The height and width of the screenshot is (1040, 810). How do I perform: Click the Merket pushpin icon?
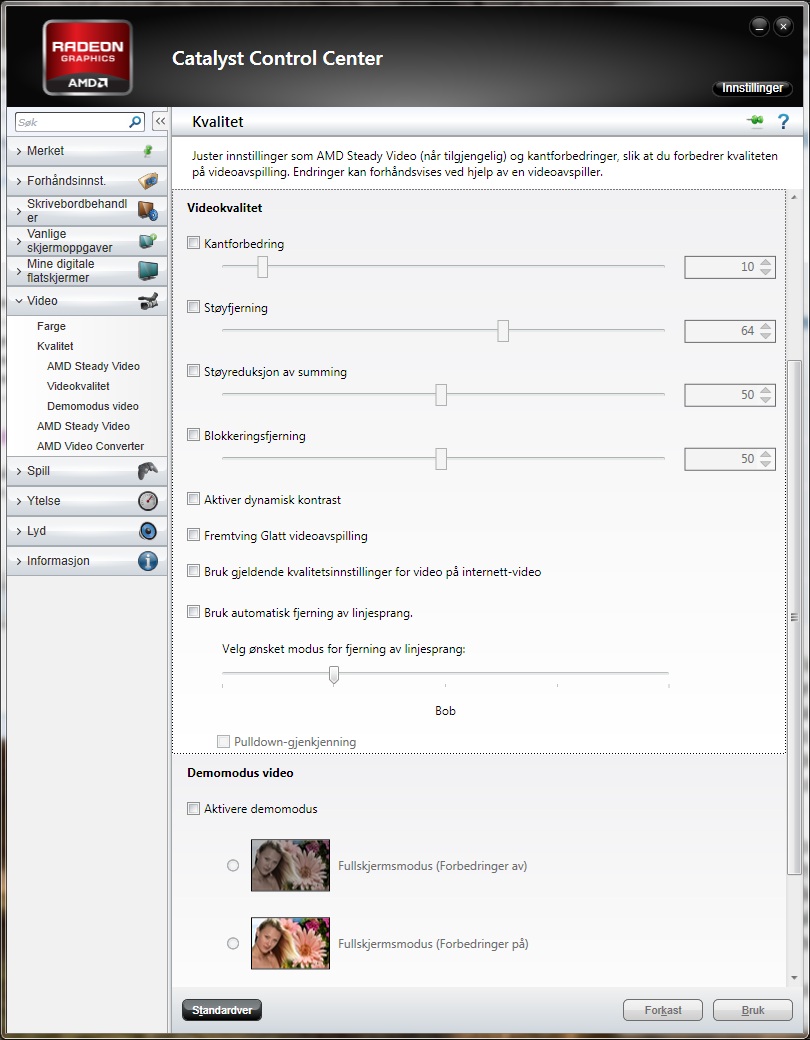[x=148, y=151]
